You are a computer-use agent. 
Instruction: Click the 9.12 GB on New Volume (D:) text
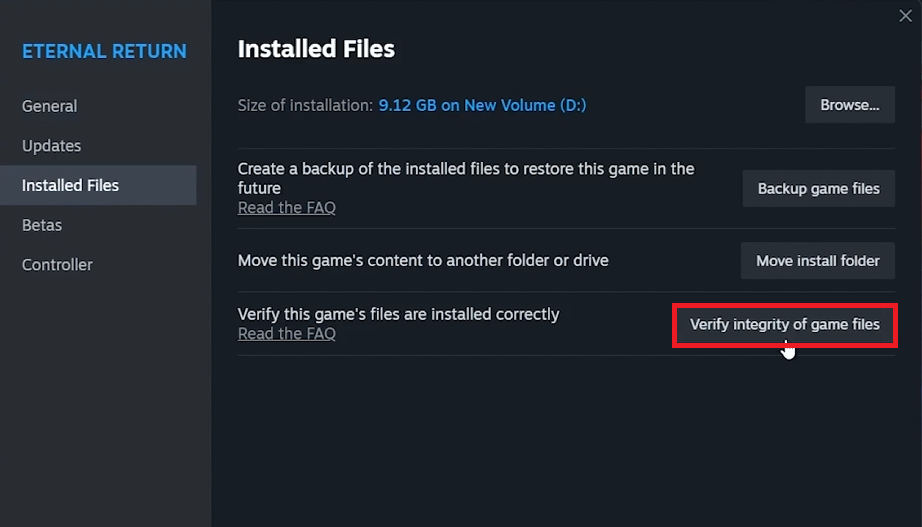coord(482,105)
